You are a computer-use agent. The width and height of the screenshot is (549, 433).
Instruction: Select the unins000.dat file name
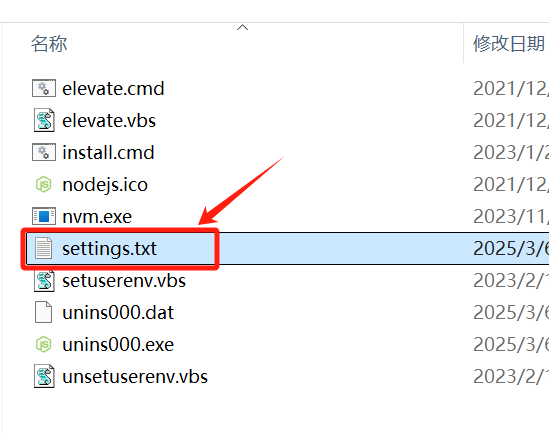click(x=118, y=313)
